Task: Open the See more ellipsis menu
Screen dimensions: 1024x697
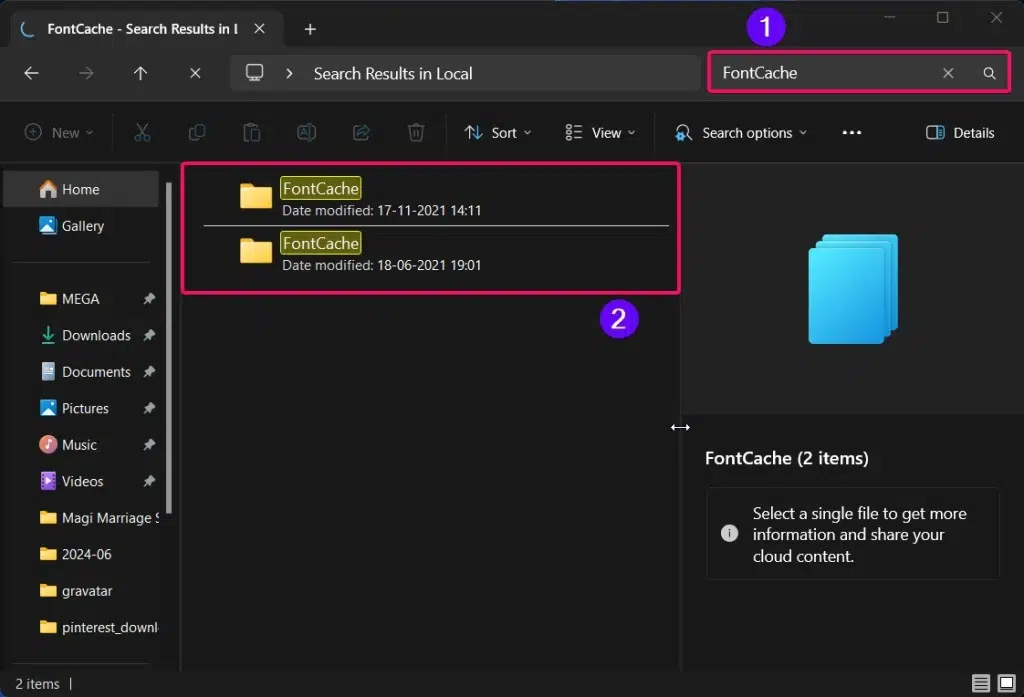Action: [852, 133]
